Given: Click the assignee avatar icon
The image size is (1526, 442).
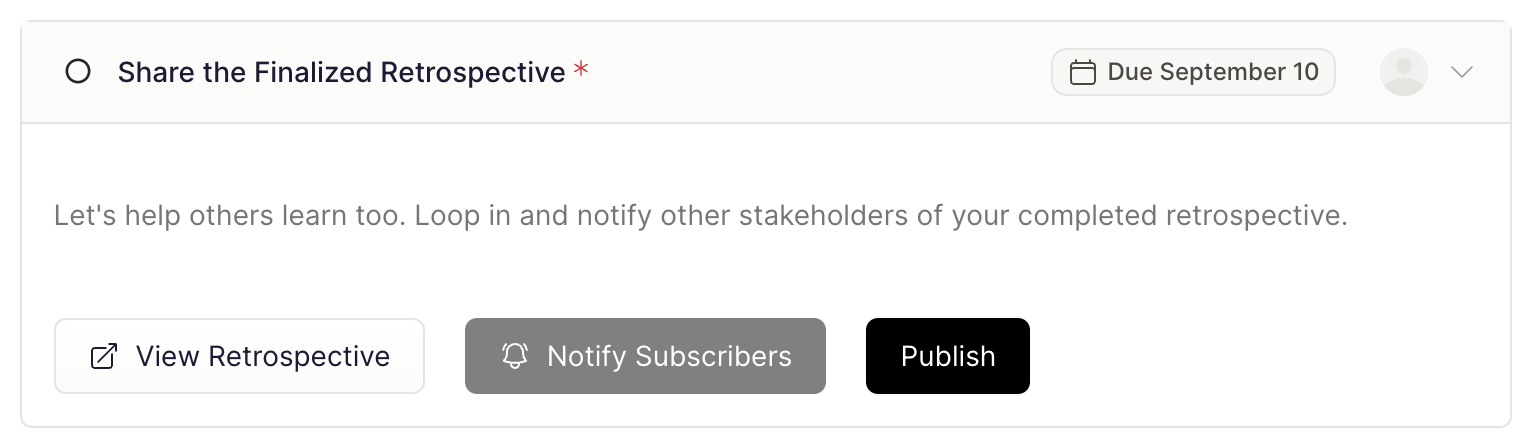Looking at the screenshot, I should (1403, 72).
